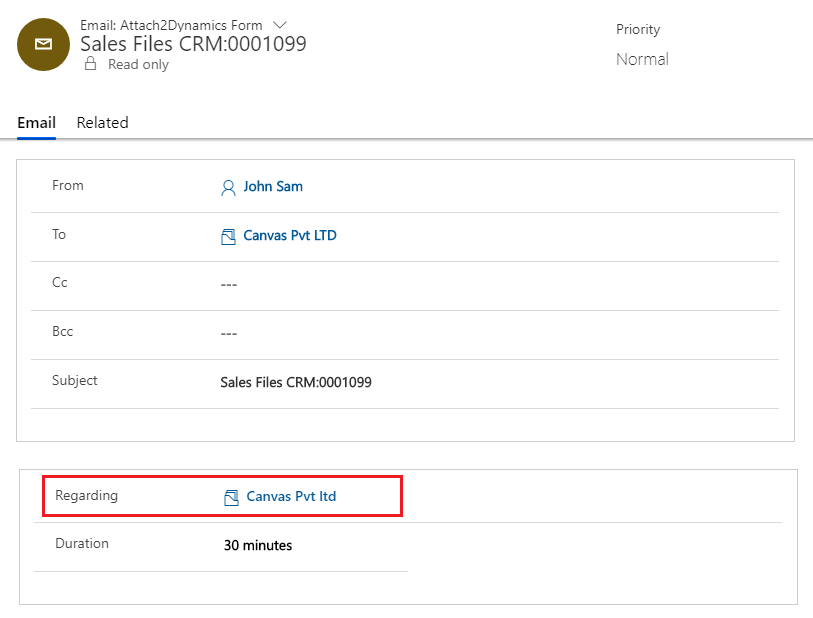Click the Sales Files CRM:0001099 title
The width and height of the screenshot is (813, 618).
(193, 44)
